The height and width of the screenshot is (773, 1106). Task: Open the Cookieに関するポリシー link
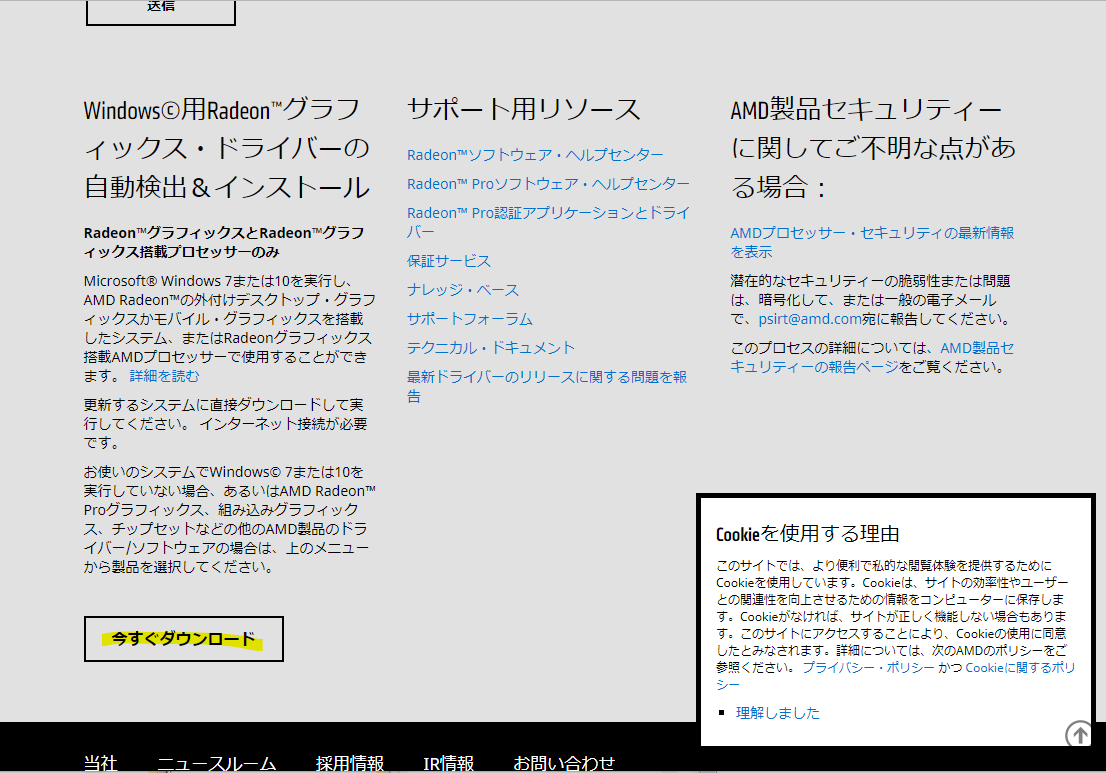(x=896, y=676)
